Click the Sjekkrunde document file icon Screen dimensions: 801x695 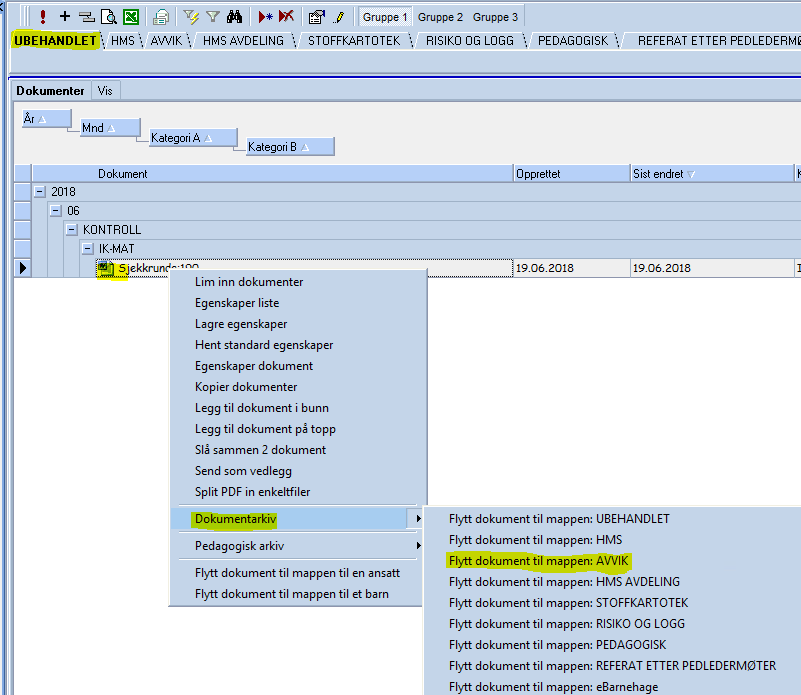[105, 268]
